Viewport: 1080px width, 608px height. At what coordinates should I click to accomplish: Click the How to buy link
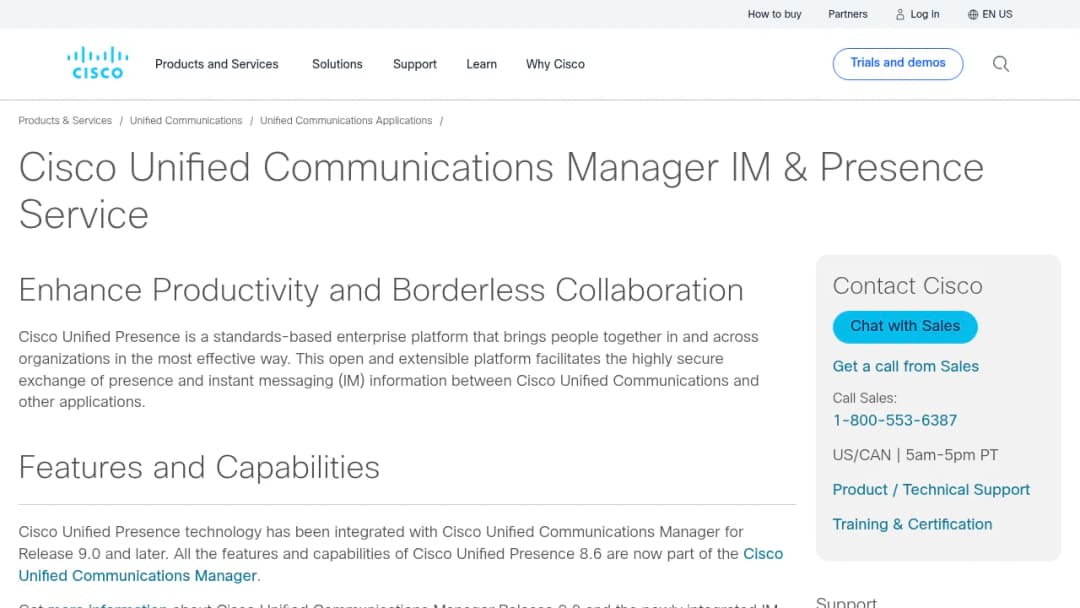[x=774, y=14]
